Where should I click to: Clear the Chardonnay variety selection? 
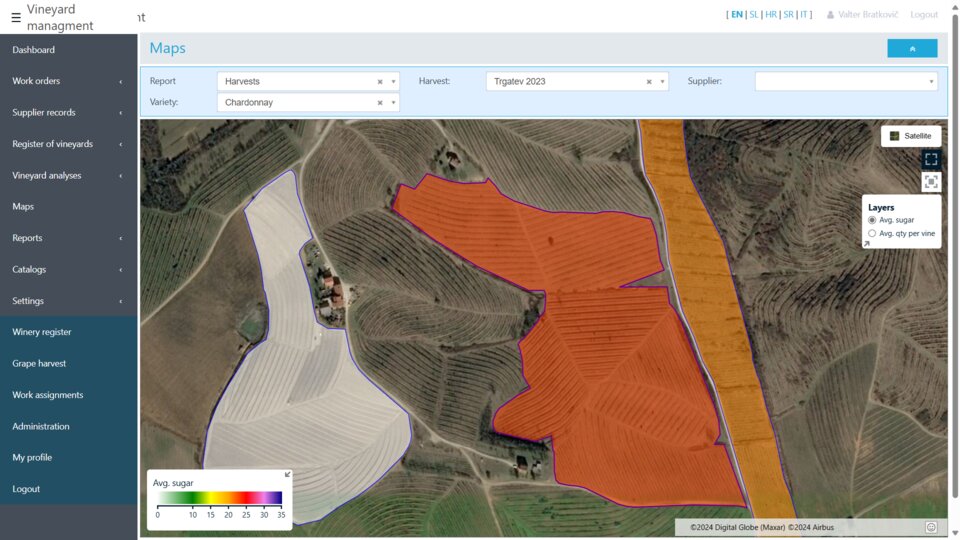click(x=380, y=103)
